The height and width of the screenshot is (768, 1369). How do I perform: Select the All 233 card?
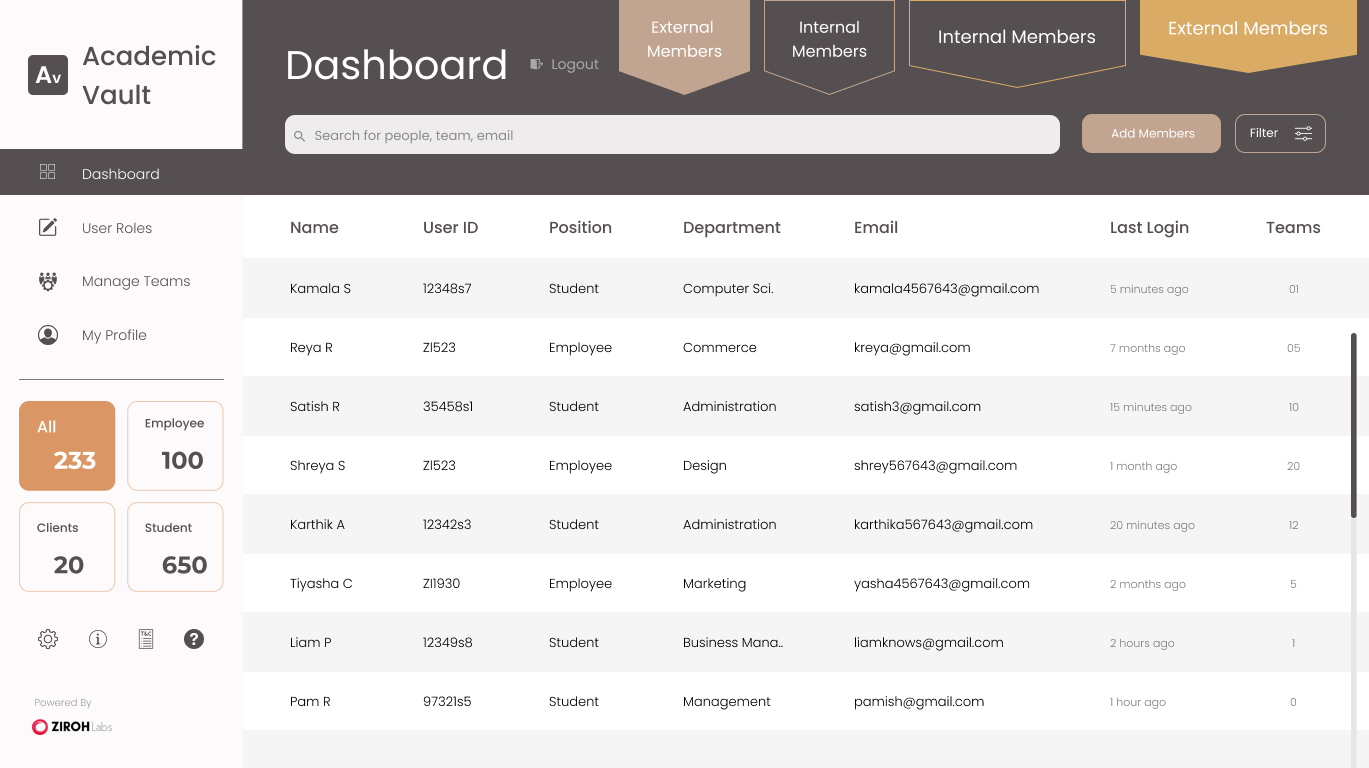[x=67, y=446]
